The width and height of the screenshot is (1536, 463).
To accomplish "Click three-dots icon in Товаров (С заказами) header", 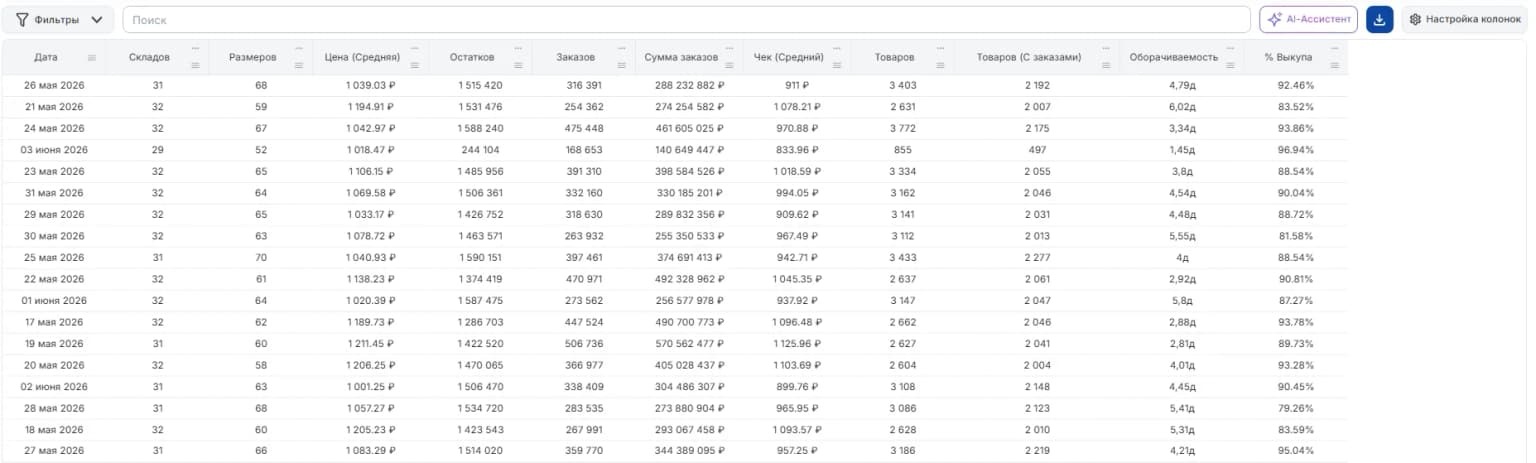I will [x=1106, y=48].
